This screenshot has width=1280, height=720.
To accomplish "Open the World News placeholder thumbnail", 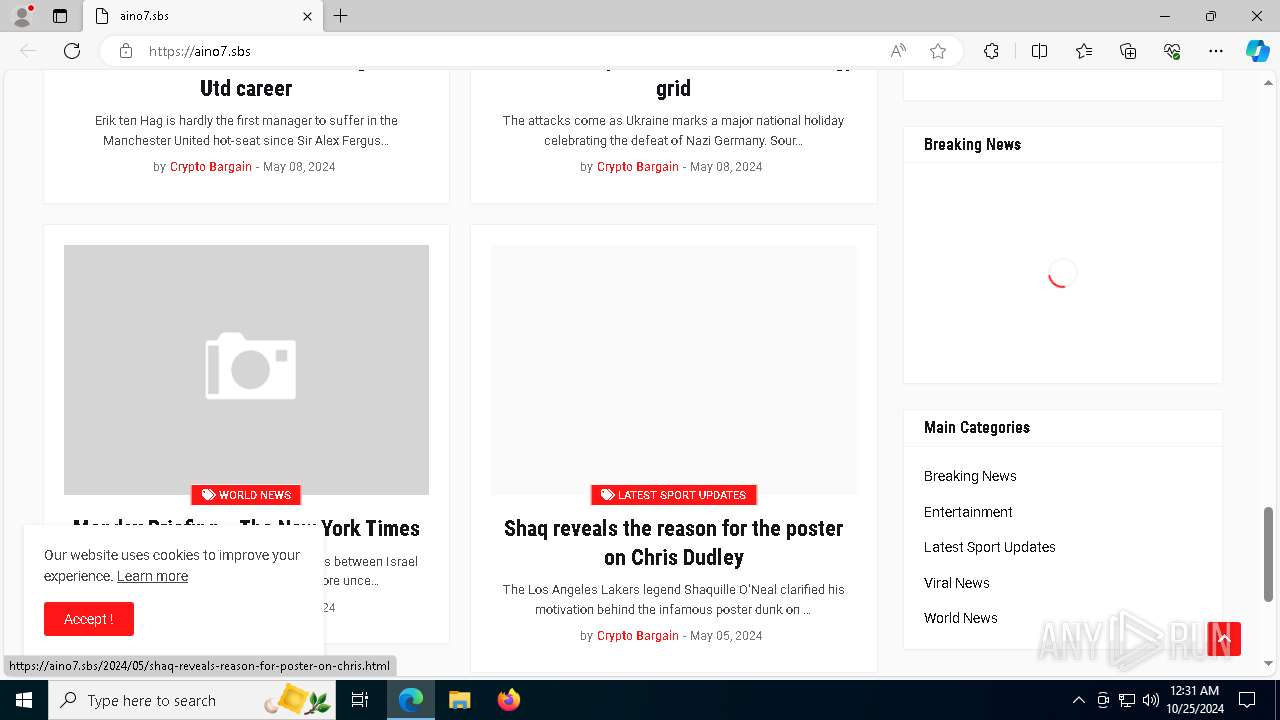I will [x=246, y=369].
